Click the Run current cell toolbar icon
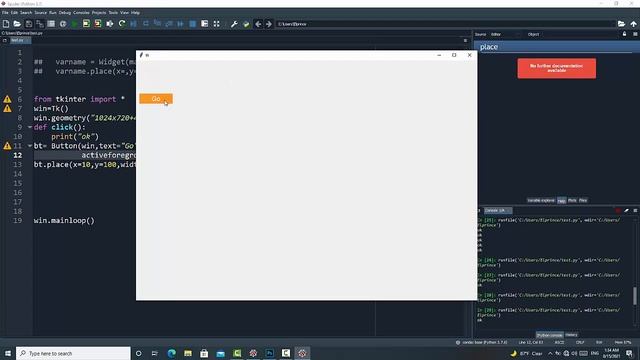Viewport: 640px width, 360px height. [86, 24]
